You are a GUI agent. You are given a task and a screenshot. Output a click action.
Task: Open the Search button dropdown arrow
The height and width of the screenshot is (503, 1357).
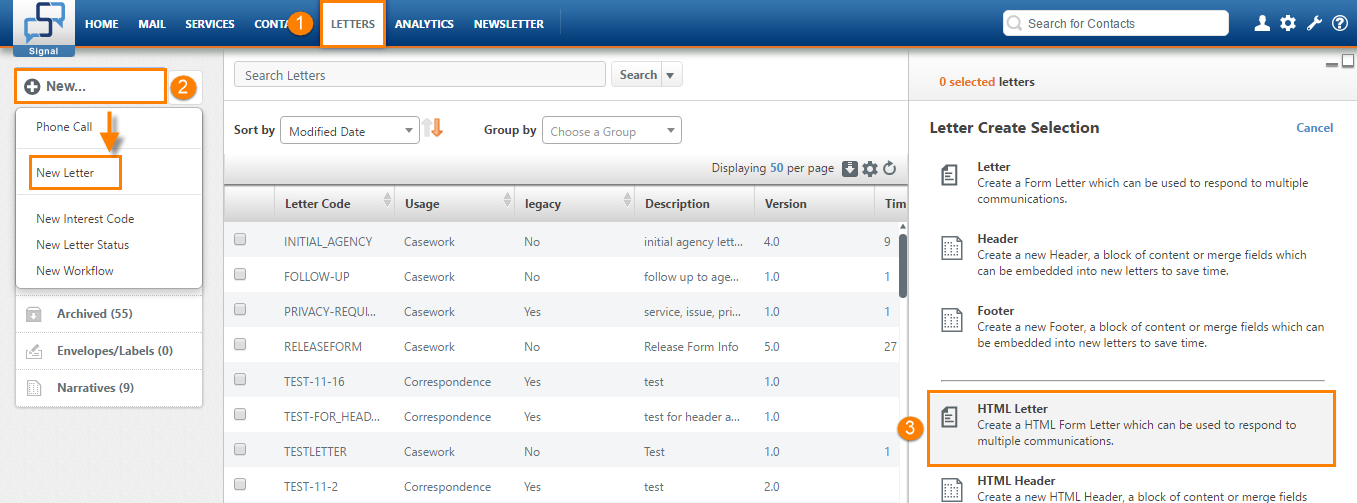coord(671,75)
